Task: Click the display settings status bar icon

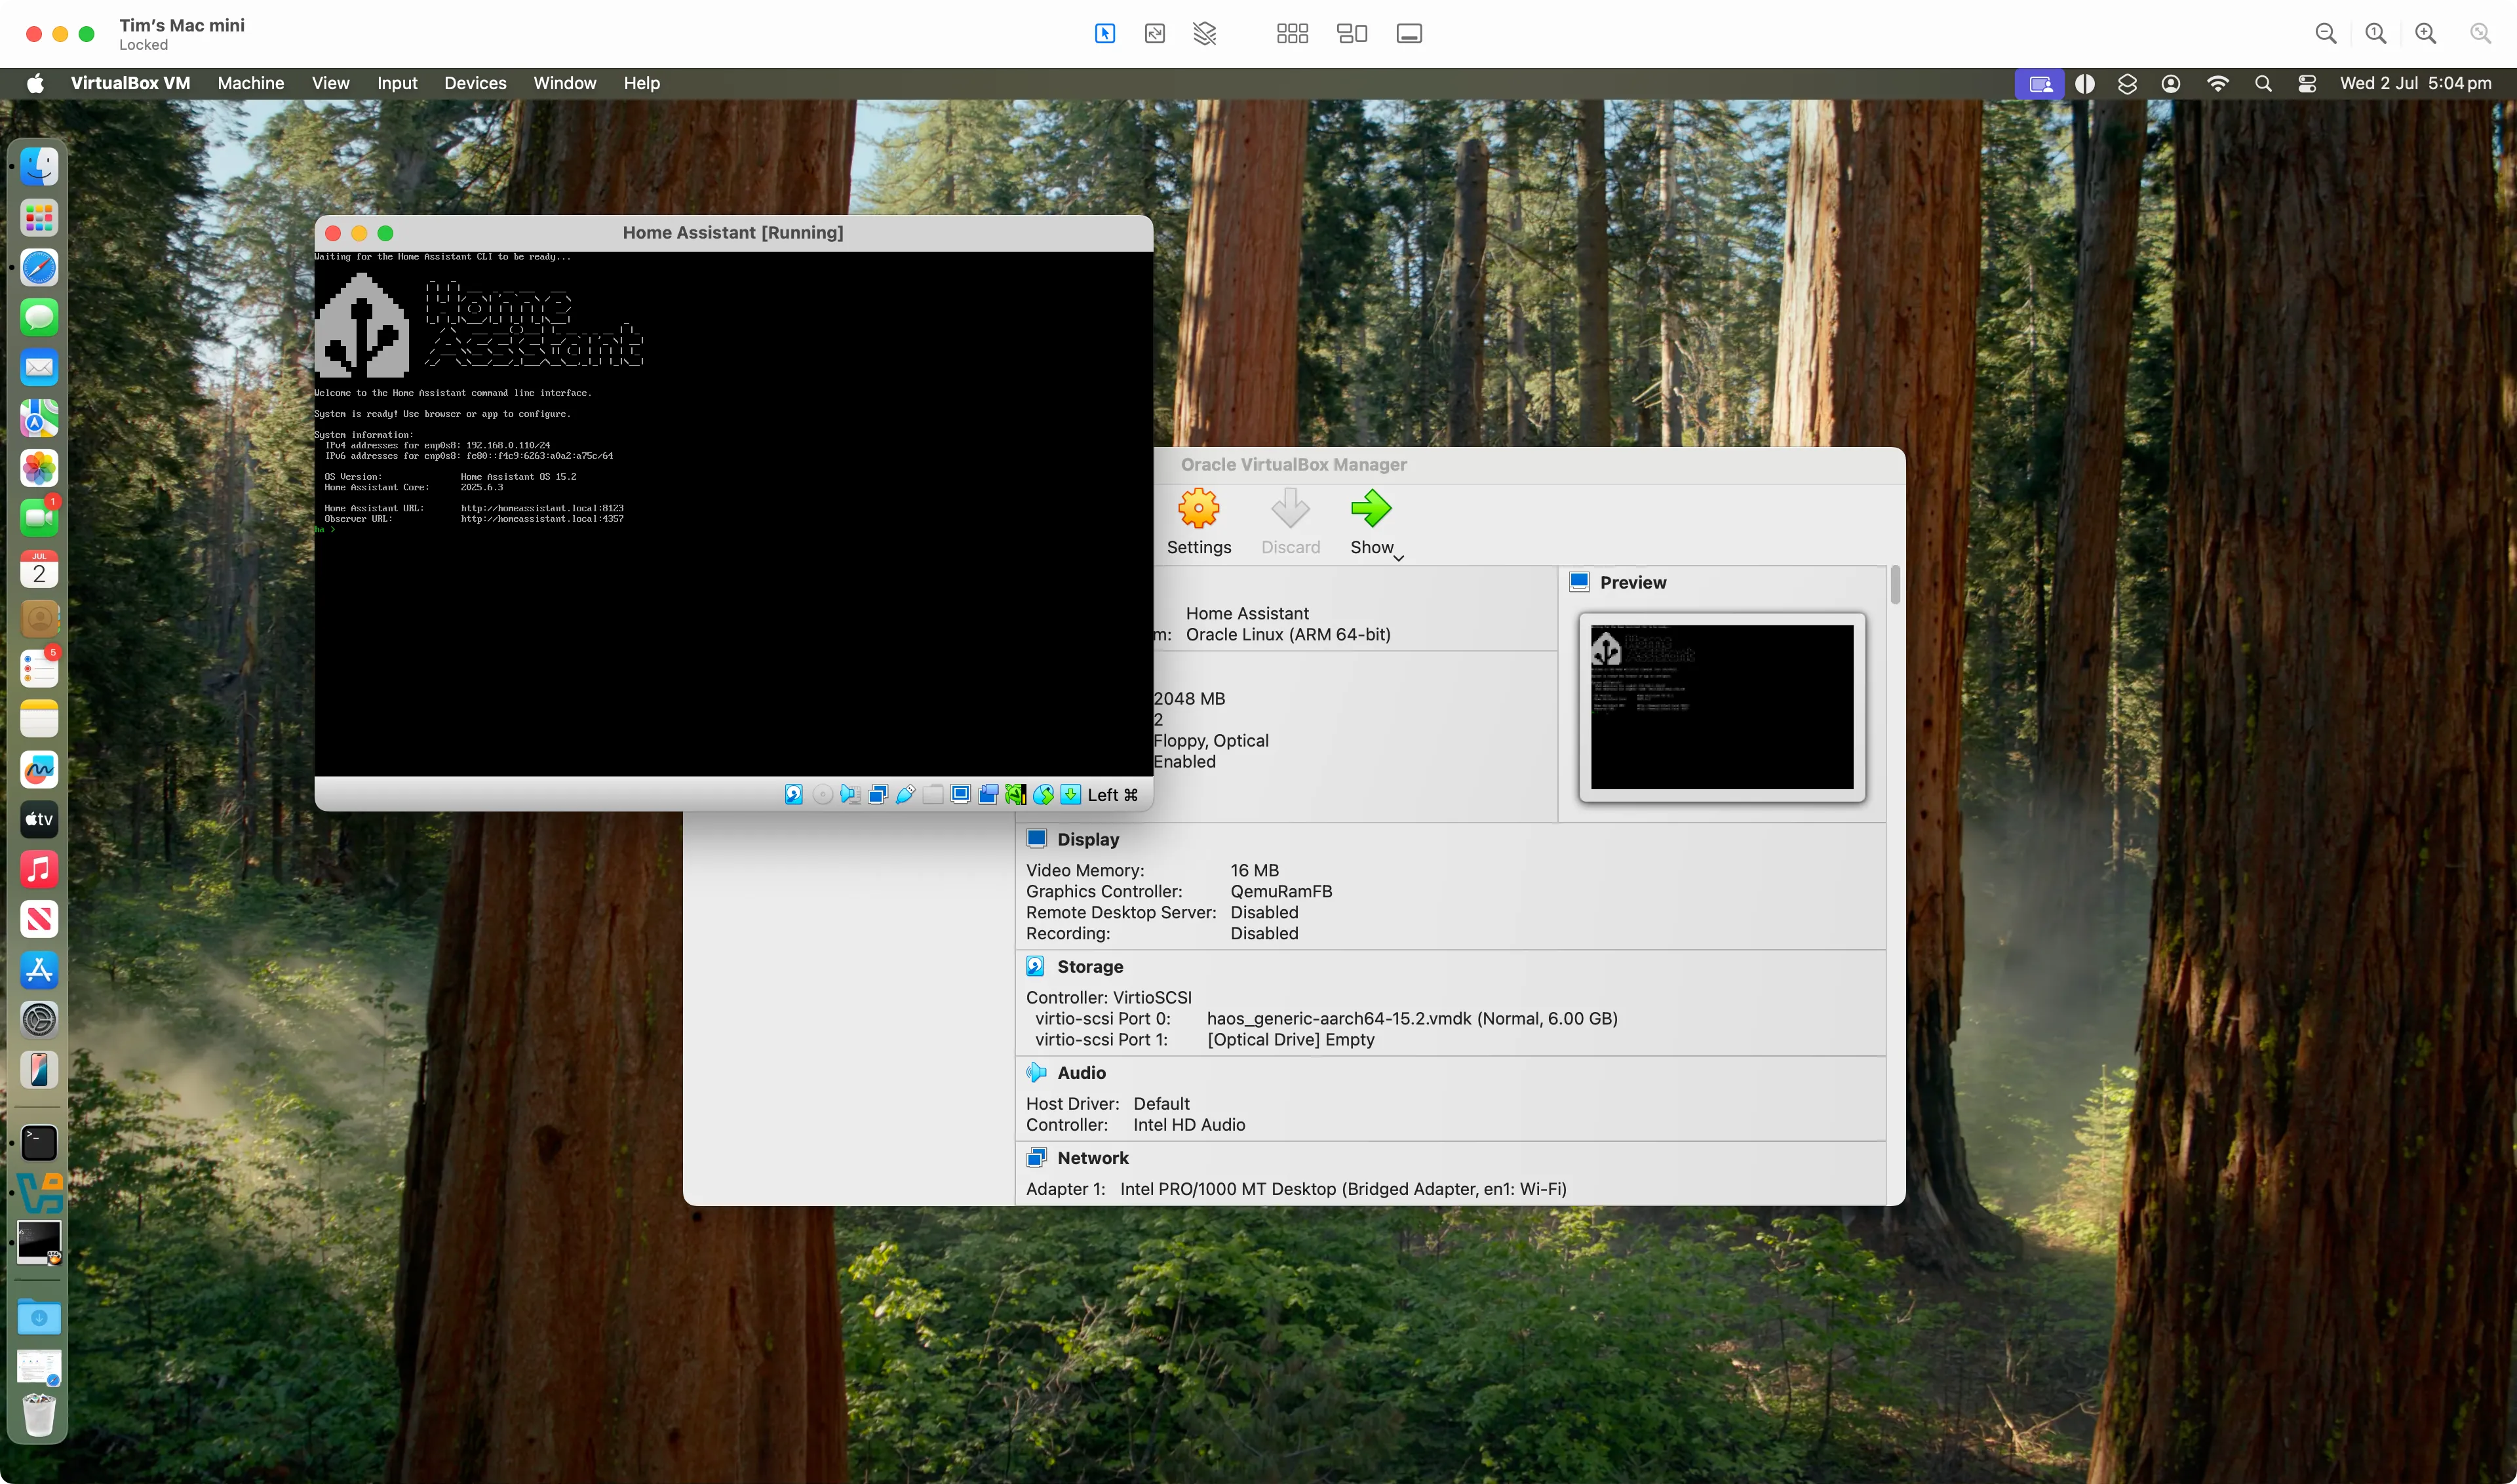Action: point(960,795)
